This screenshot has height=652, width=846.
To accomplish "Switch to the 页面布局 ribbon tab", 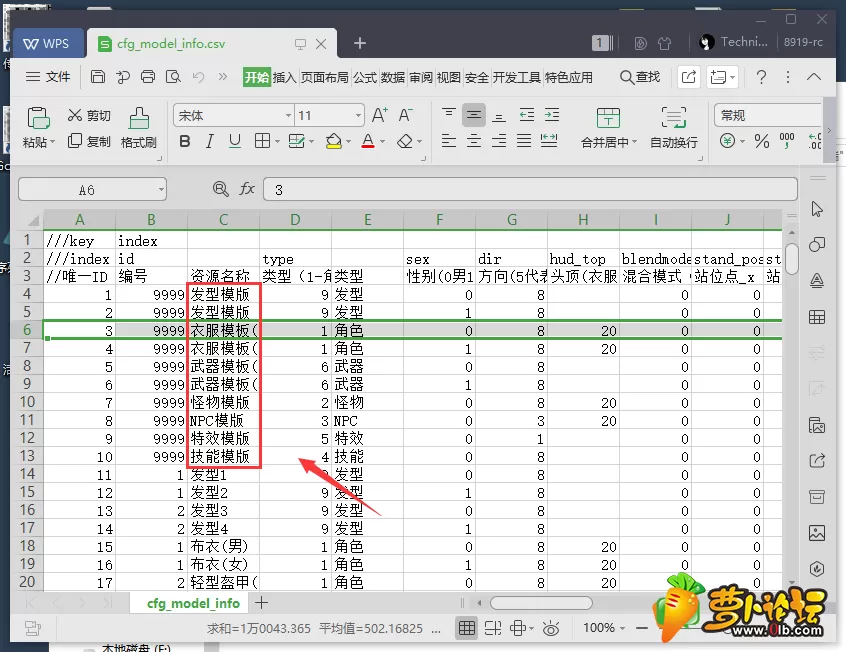I will click(324, 78).
